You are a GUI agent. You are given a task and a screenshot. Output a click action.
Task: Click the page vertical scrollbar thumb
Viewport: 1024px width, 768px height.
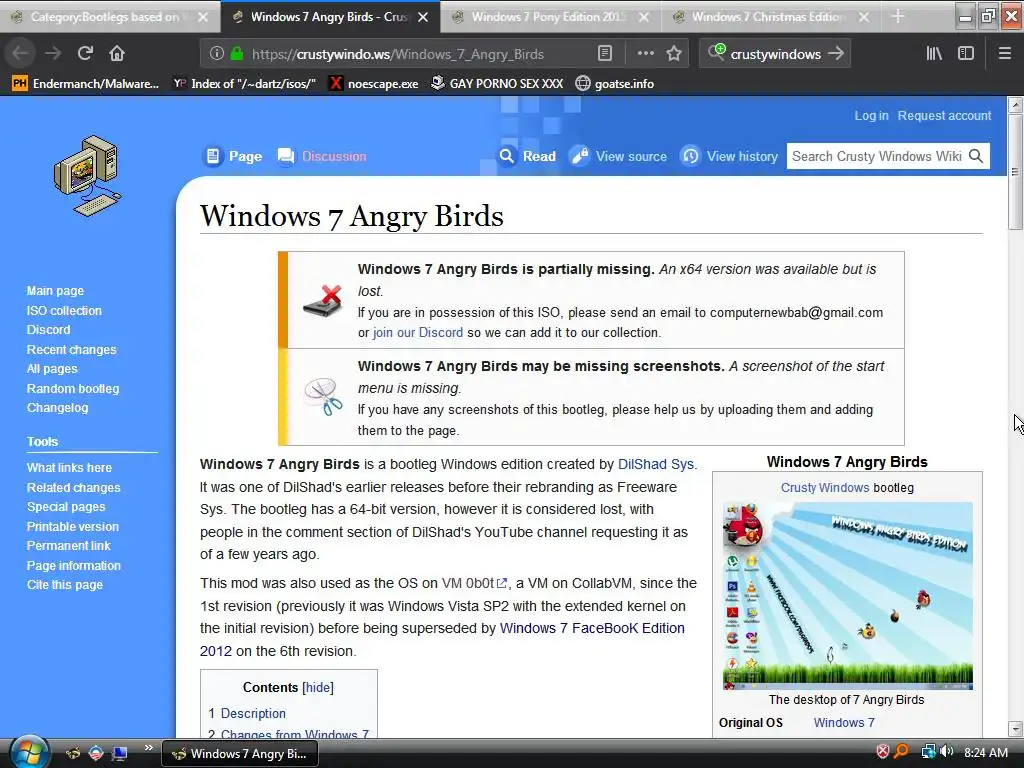pos(1015,171)
